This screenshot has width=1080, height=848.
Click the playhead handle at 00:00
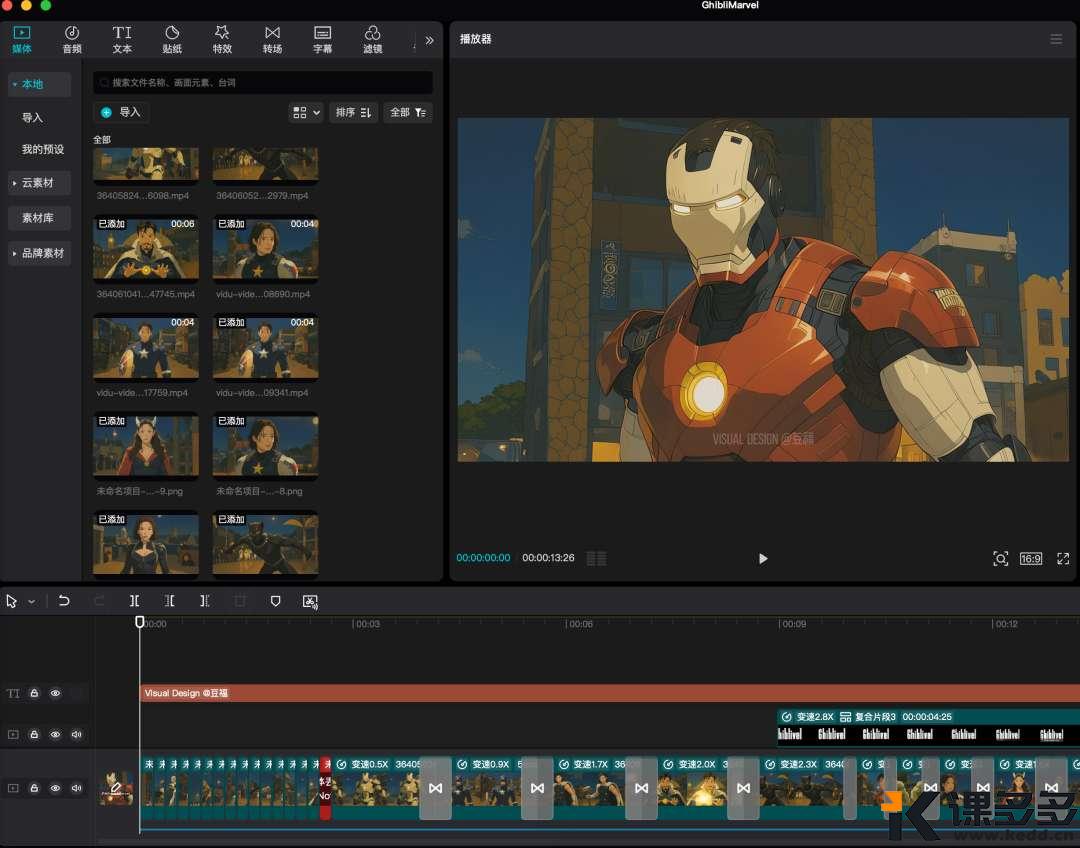[140, 622]
